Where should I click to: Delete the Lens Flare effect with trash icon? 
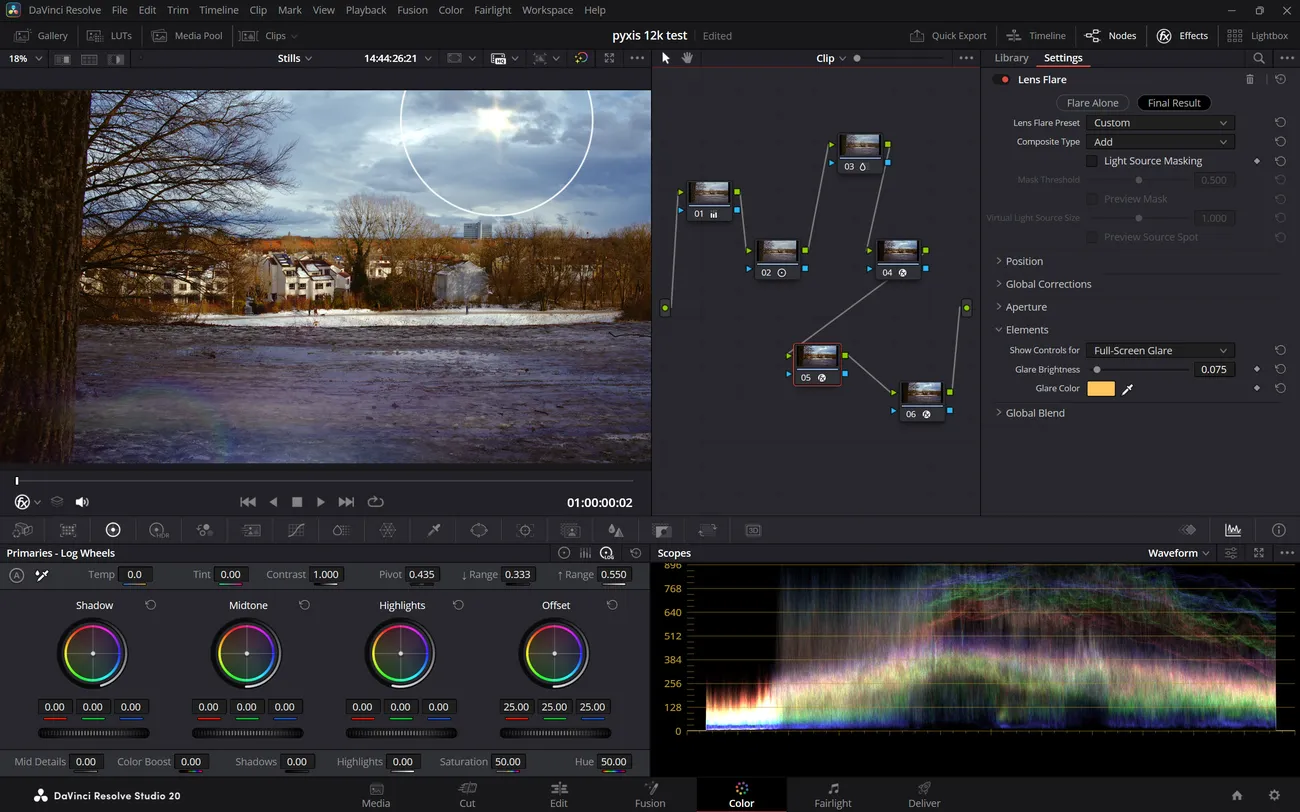tap(1249, 79)
